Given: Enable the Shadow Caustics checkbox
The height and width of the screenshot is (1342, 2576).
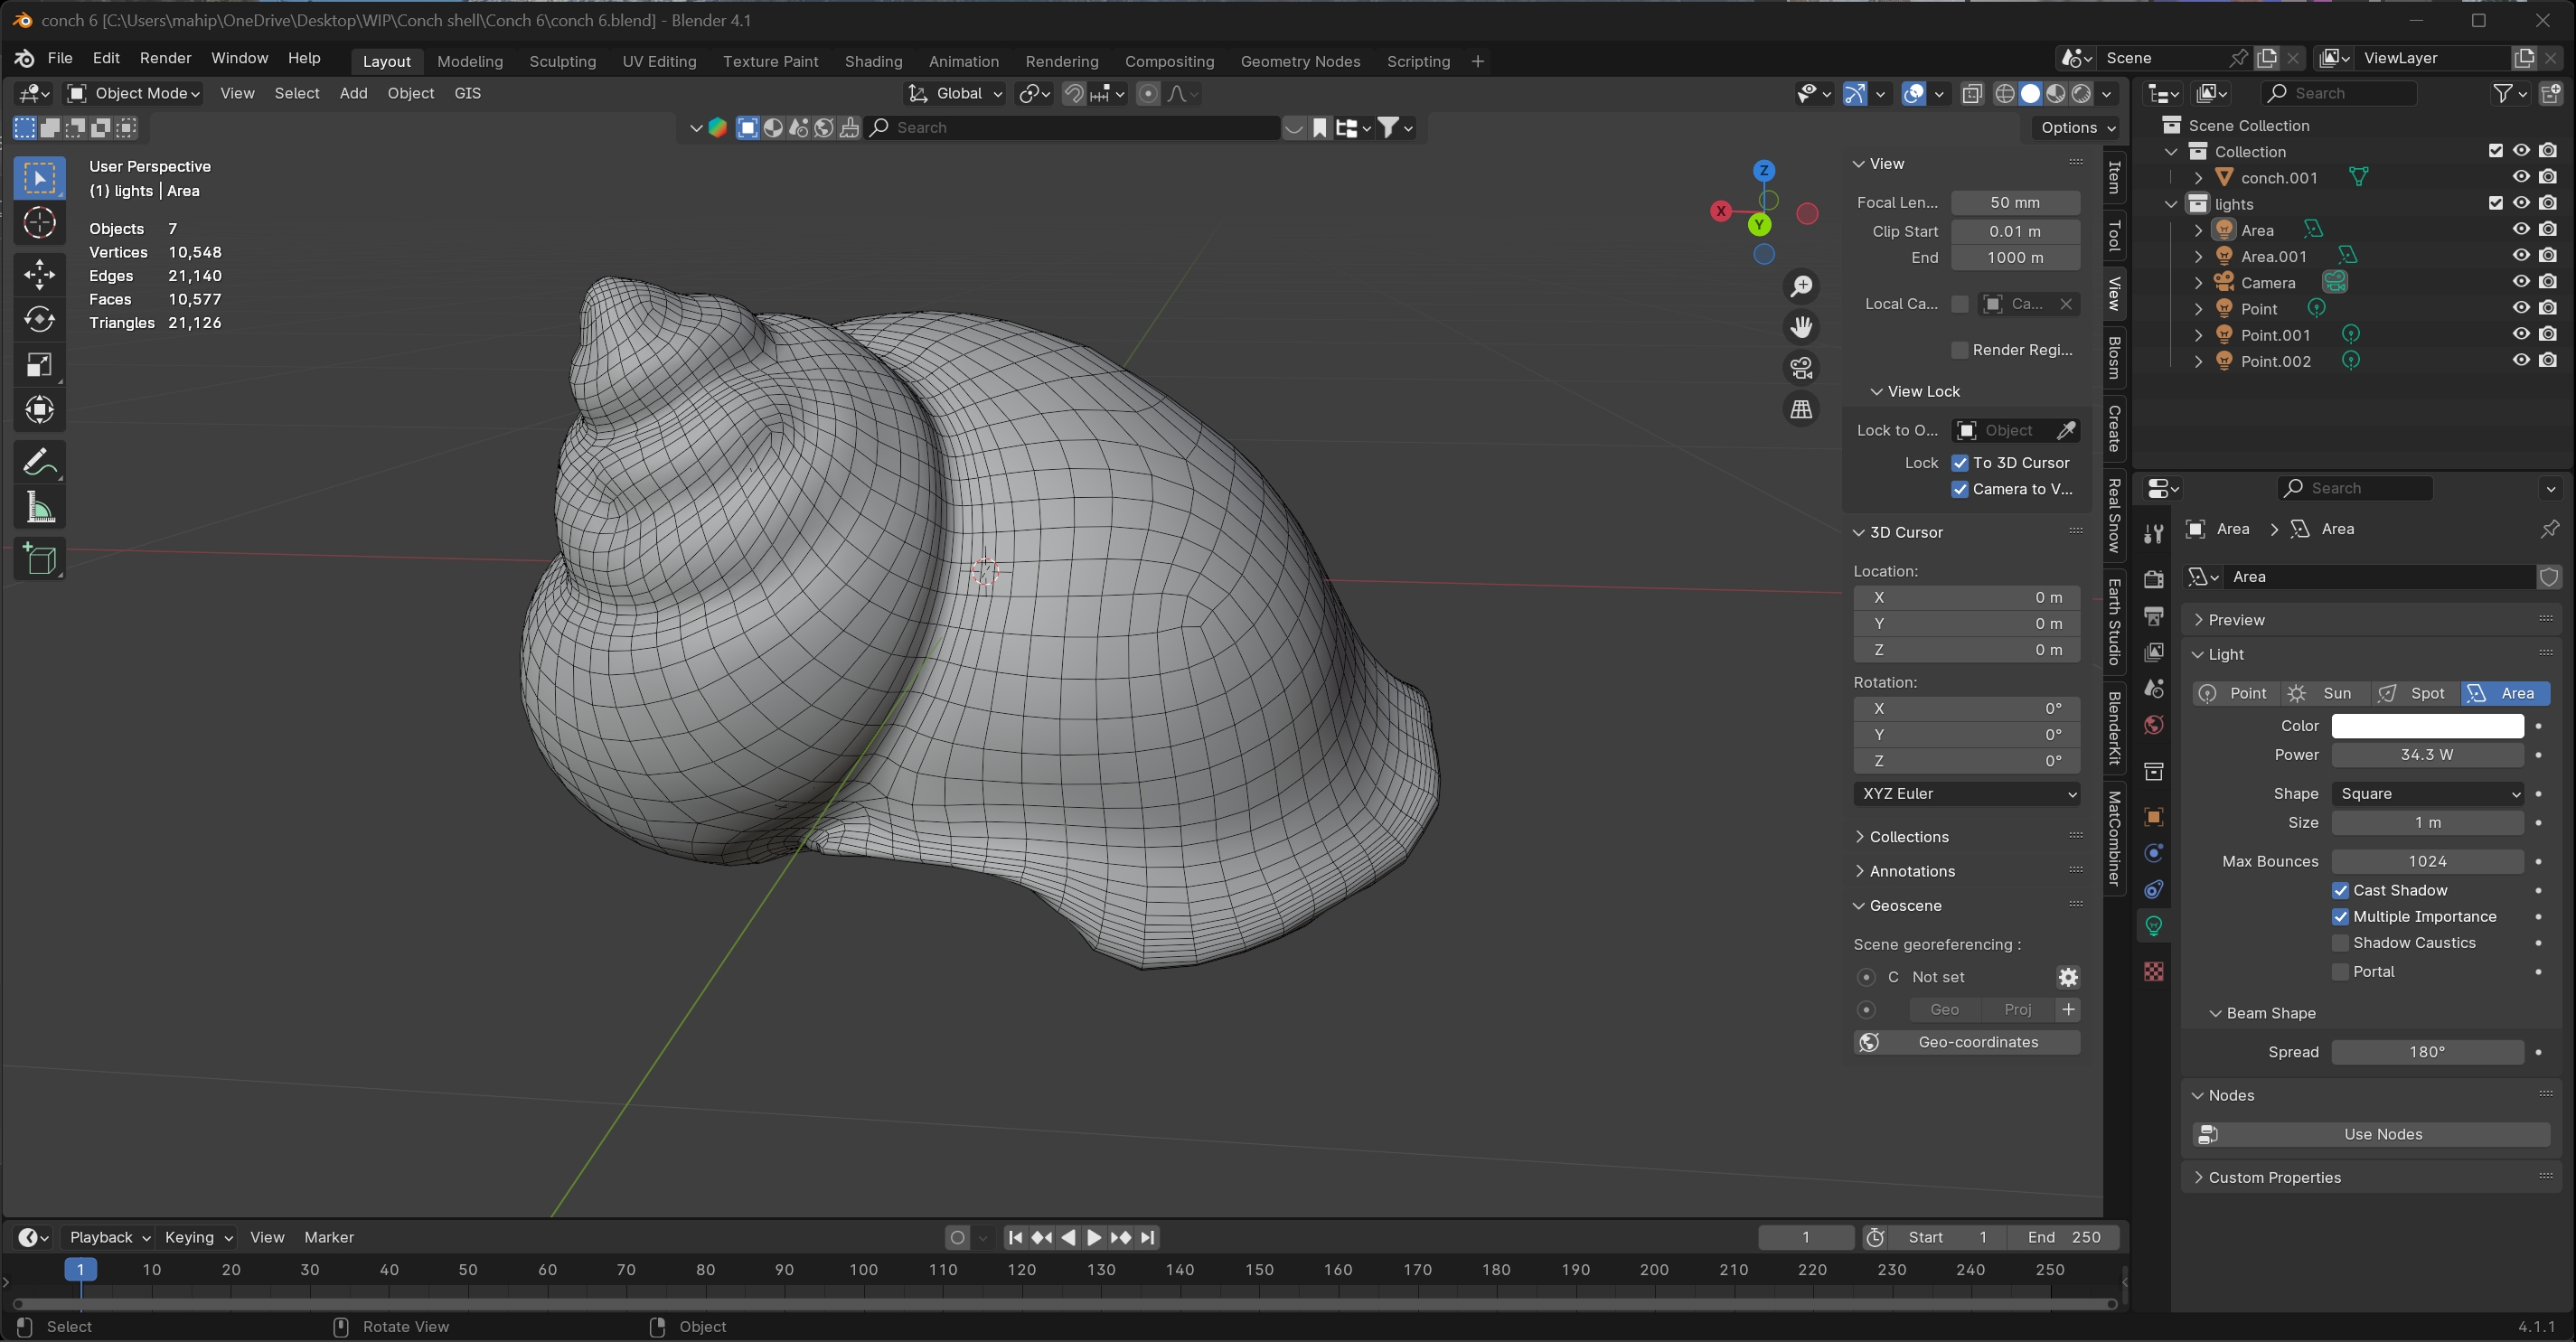Looking at the screenshot, I should (2340, 943).
